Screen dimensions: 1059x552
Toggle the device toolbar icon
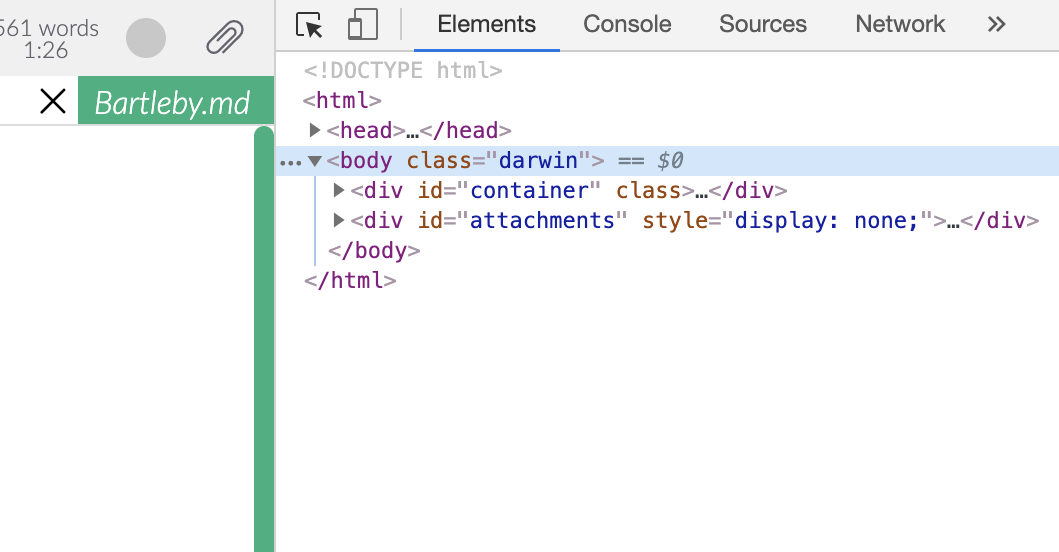pos(362,25)
